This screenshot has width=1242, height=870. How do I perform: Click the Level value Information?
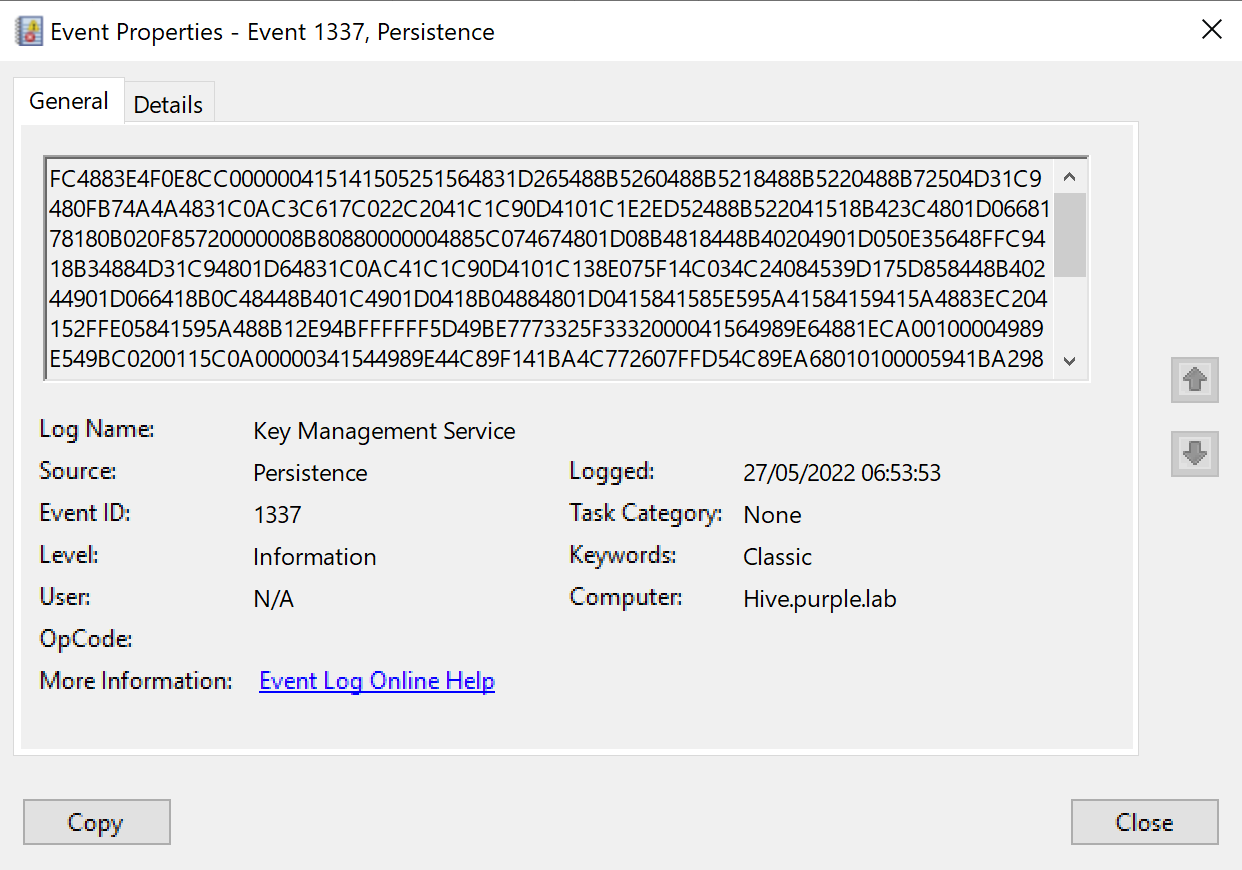click(x=314, y=557)
